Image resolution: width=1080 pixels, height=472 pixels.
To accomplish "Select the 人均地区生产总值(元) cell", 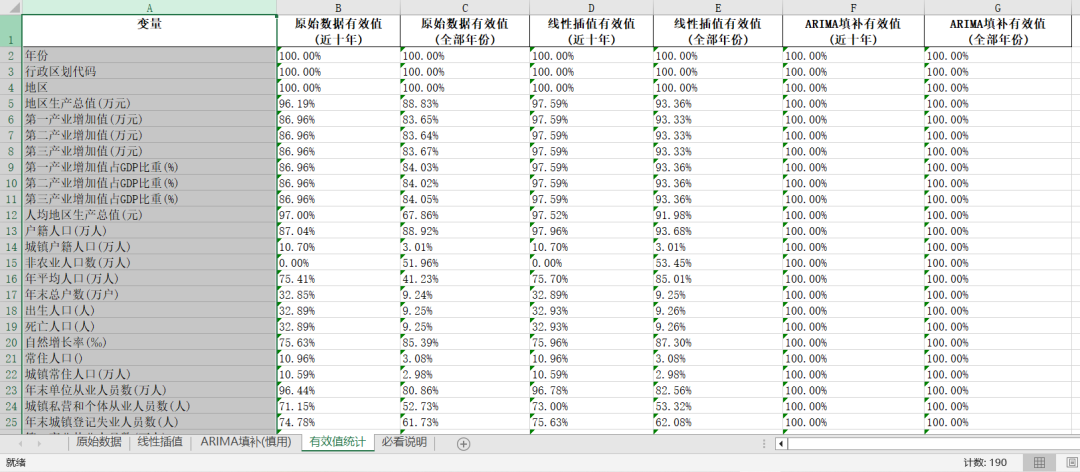I will coord(149,215).
